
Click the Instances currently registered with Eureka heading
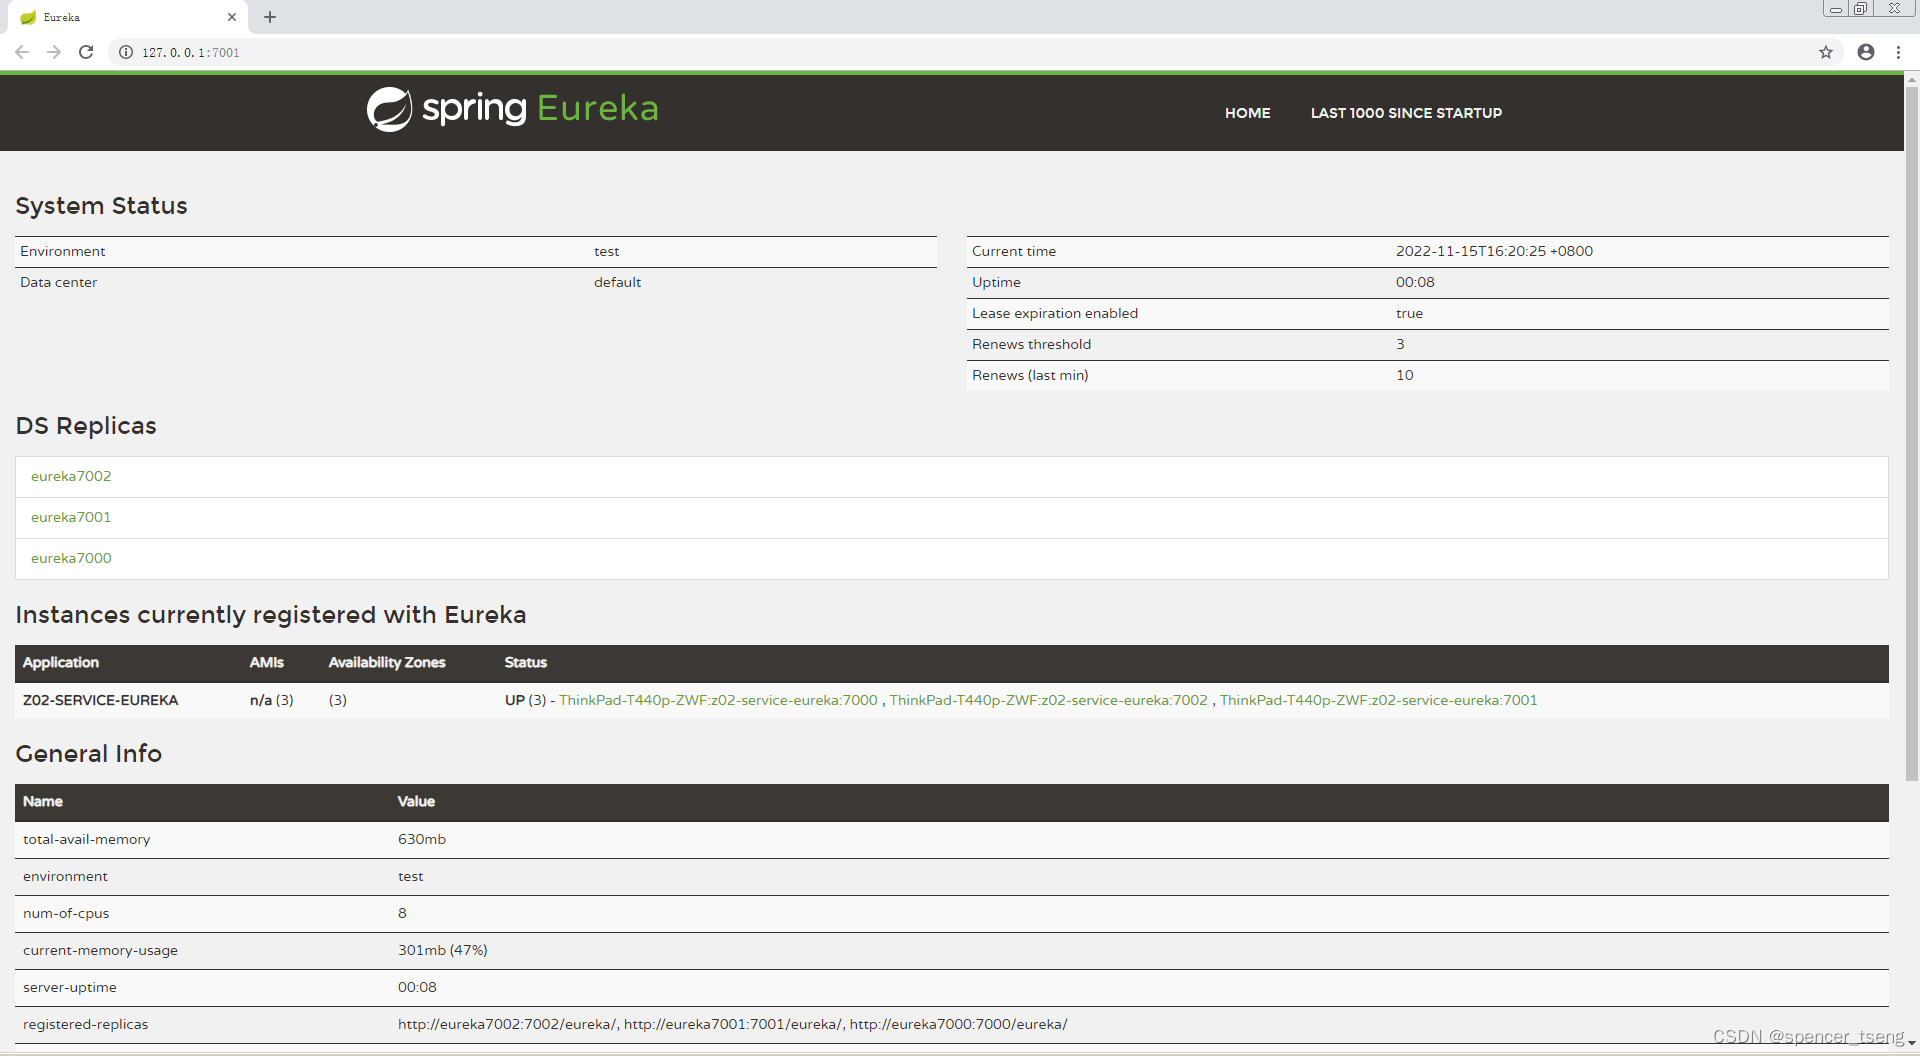click(270, 614)
